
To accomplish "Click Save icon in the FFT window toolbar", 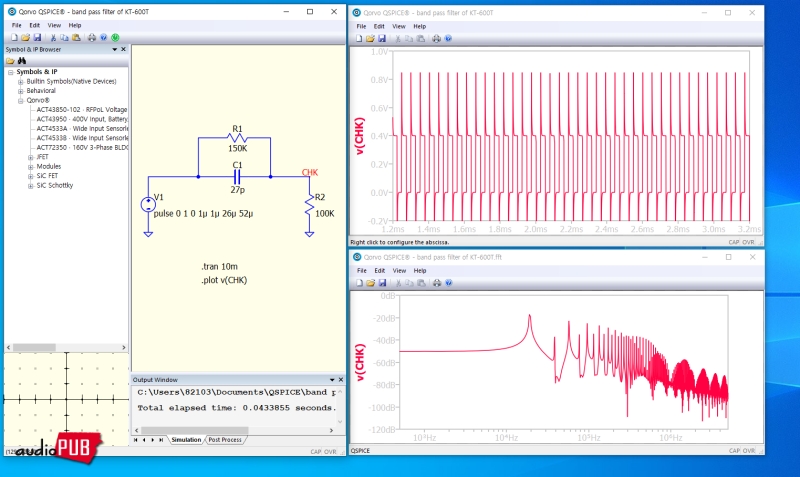I will (x=382, y=283).
